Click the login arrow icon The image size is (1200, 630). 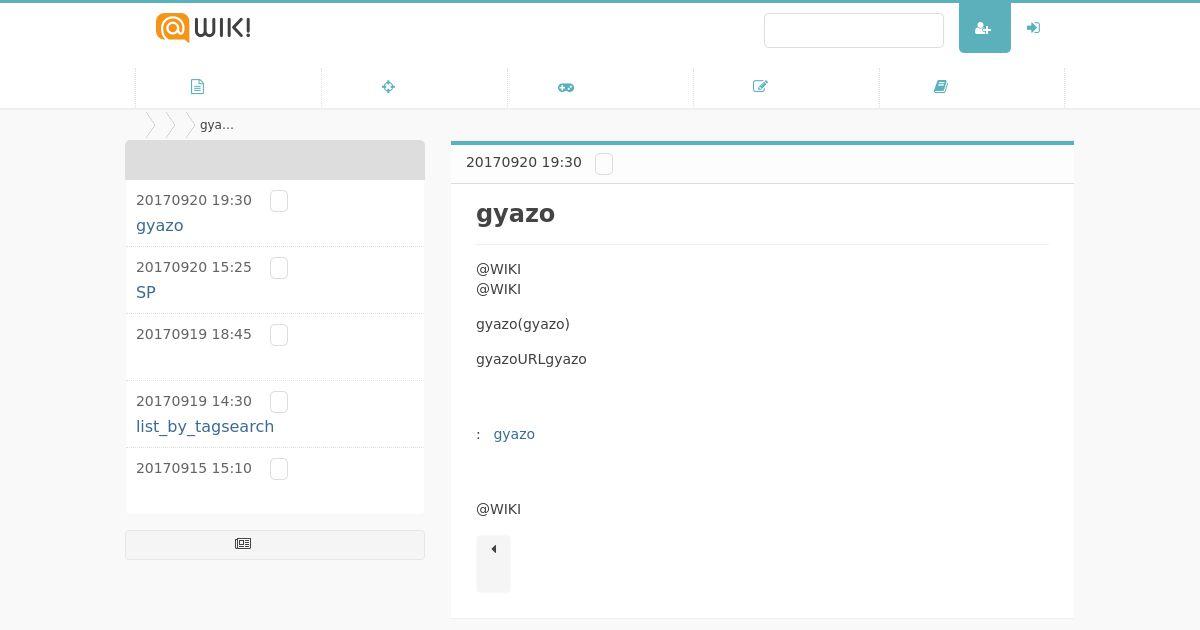tap(1034, 28)
